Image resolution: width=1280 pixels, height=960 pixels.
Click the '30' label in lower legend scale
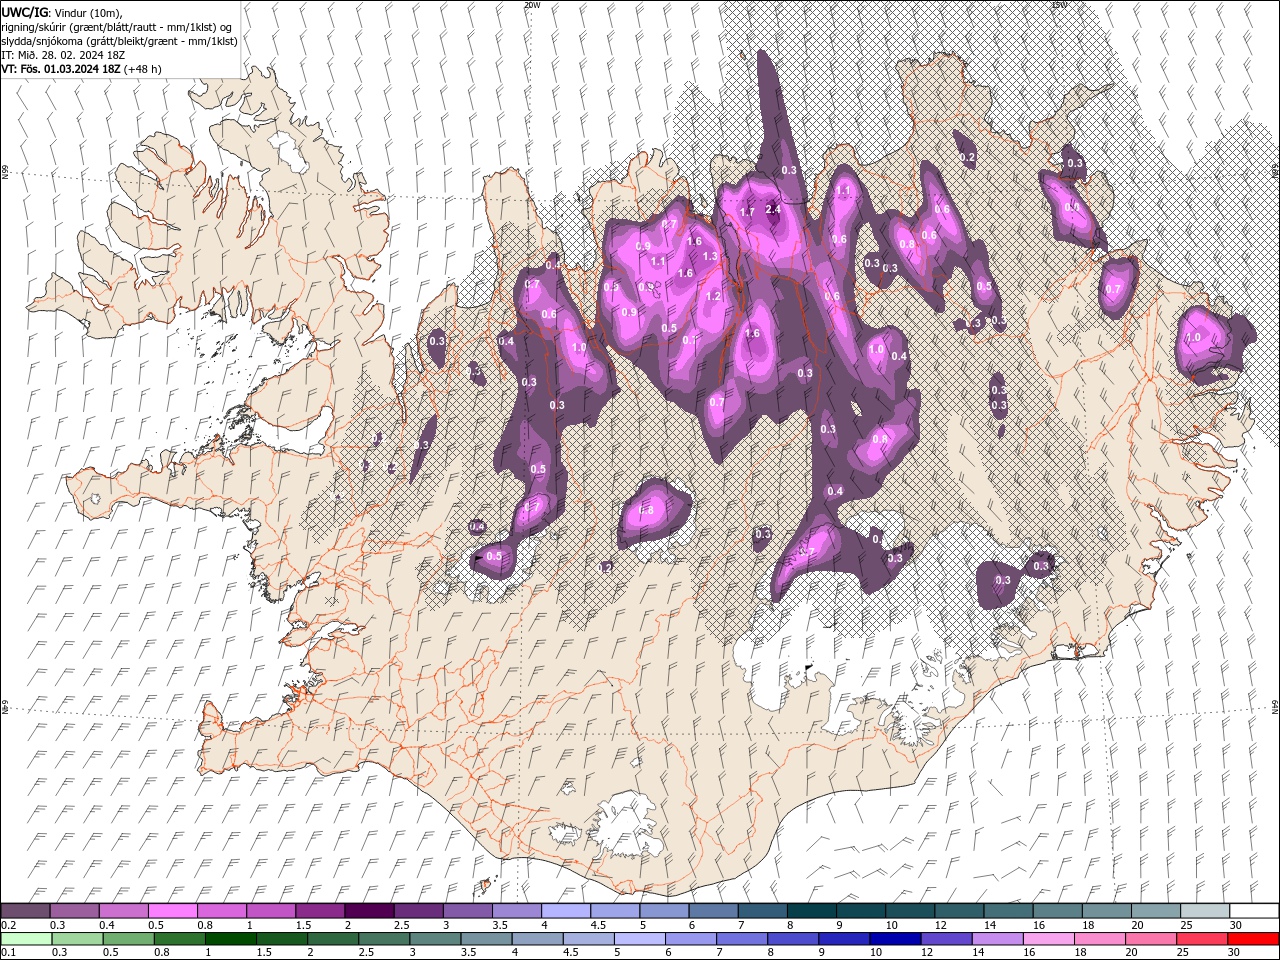click(x=1236, y=953)
